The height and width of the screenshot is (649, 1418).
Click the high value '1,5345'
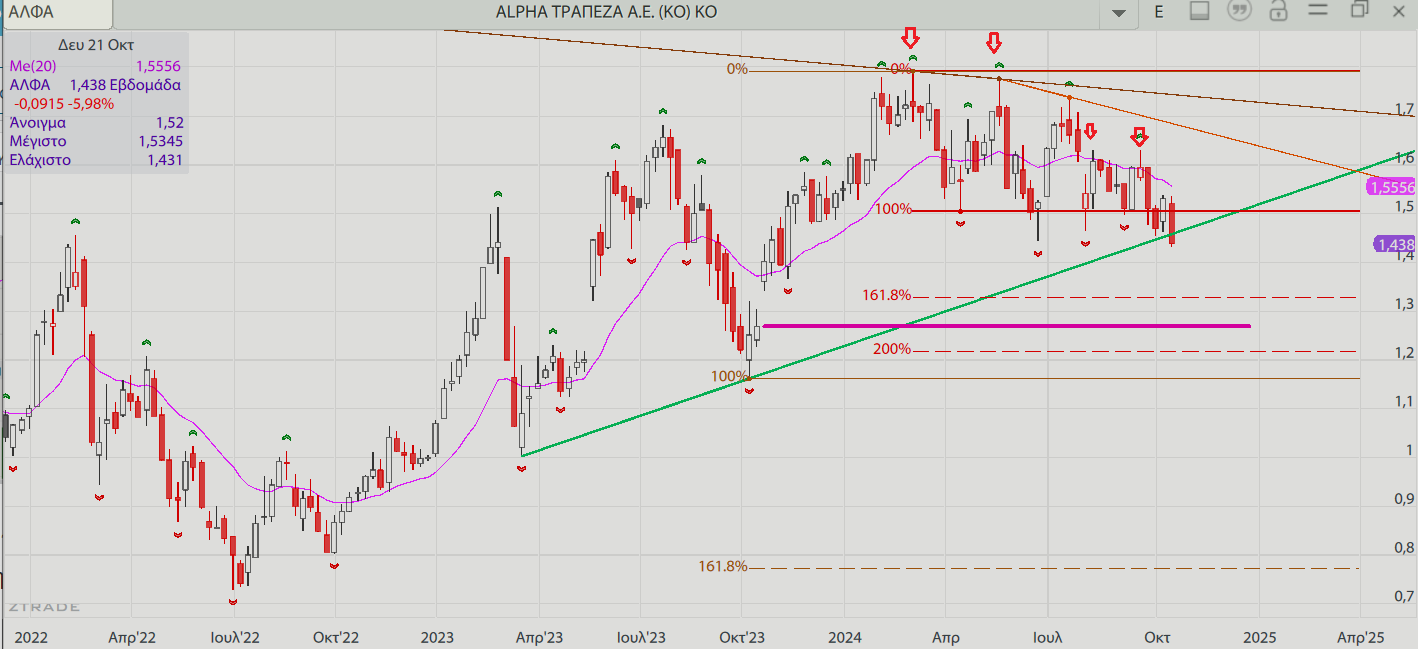pyautogui.click(x=160, y=141)
